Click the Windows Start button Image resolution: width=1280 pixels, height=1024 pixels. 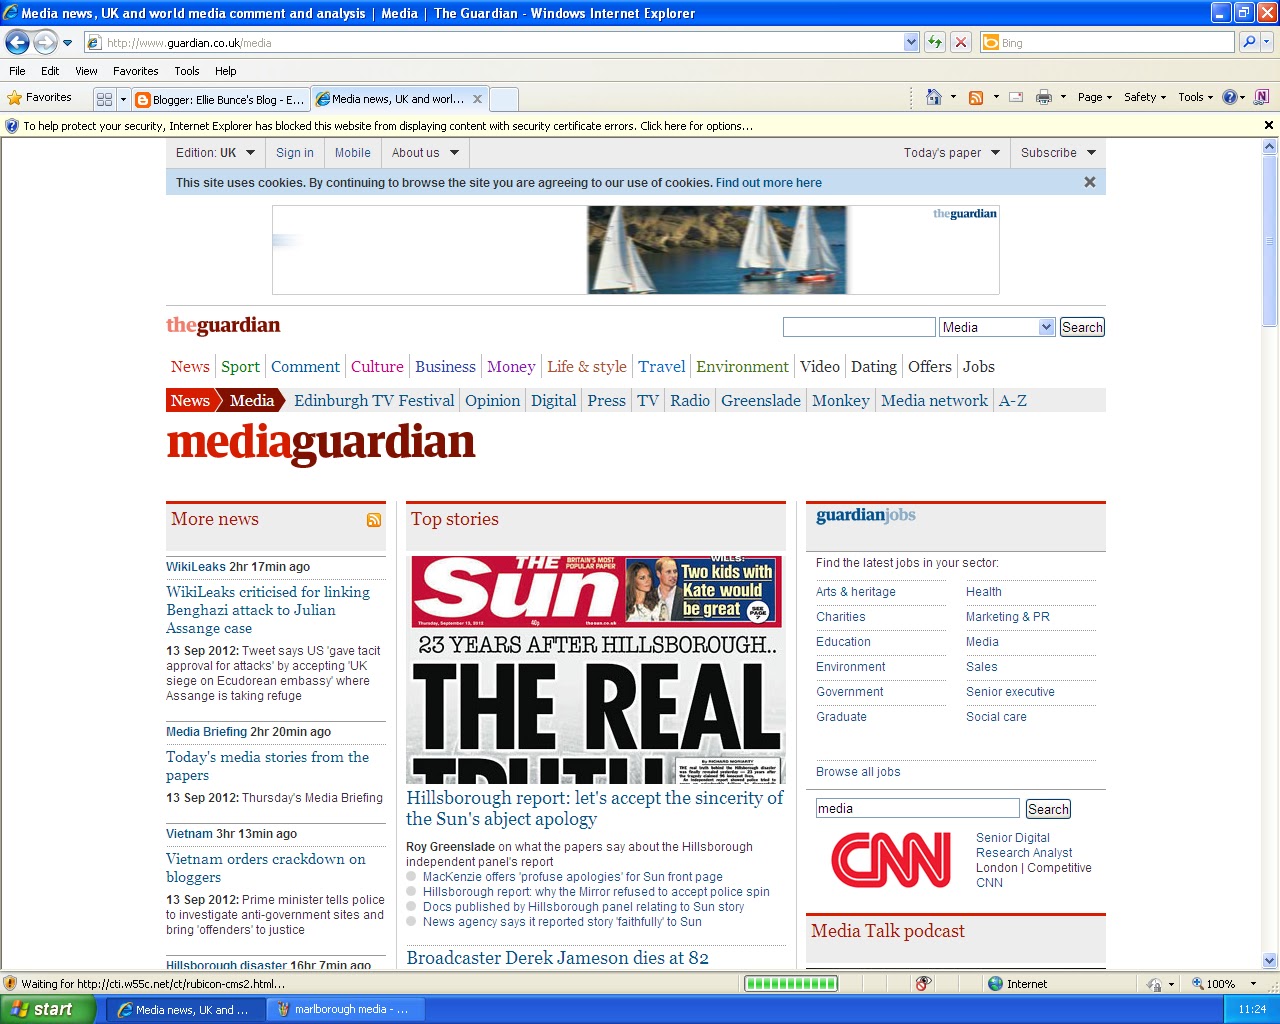(48, 1009)
